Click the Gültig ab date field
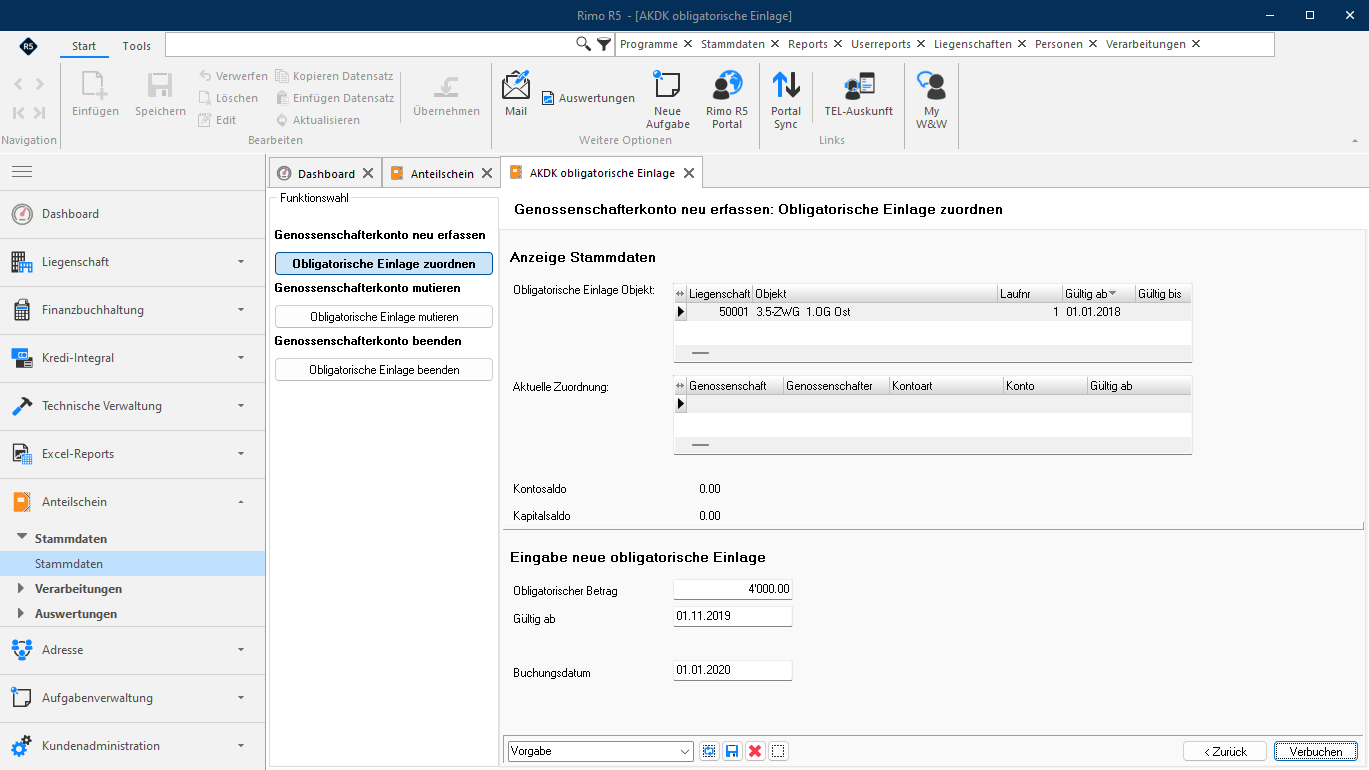This screenshot has width=1369, height=770. pyautogui.click(x=733, y=616)
